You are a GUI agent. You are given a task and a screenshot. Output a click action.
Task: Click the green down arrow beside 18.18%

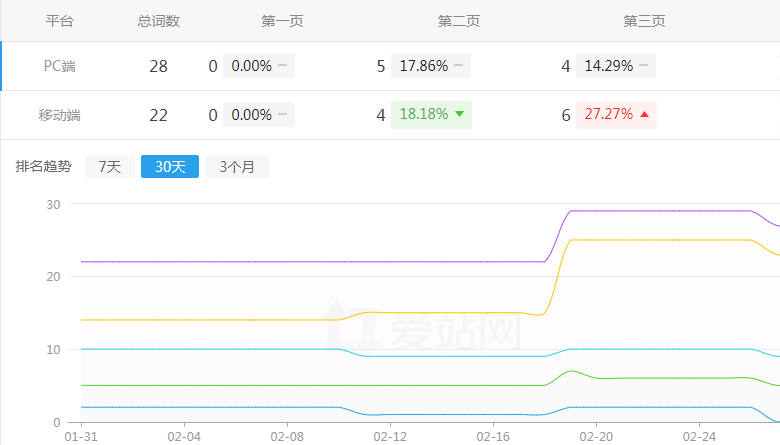tap(459, 115)
